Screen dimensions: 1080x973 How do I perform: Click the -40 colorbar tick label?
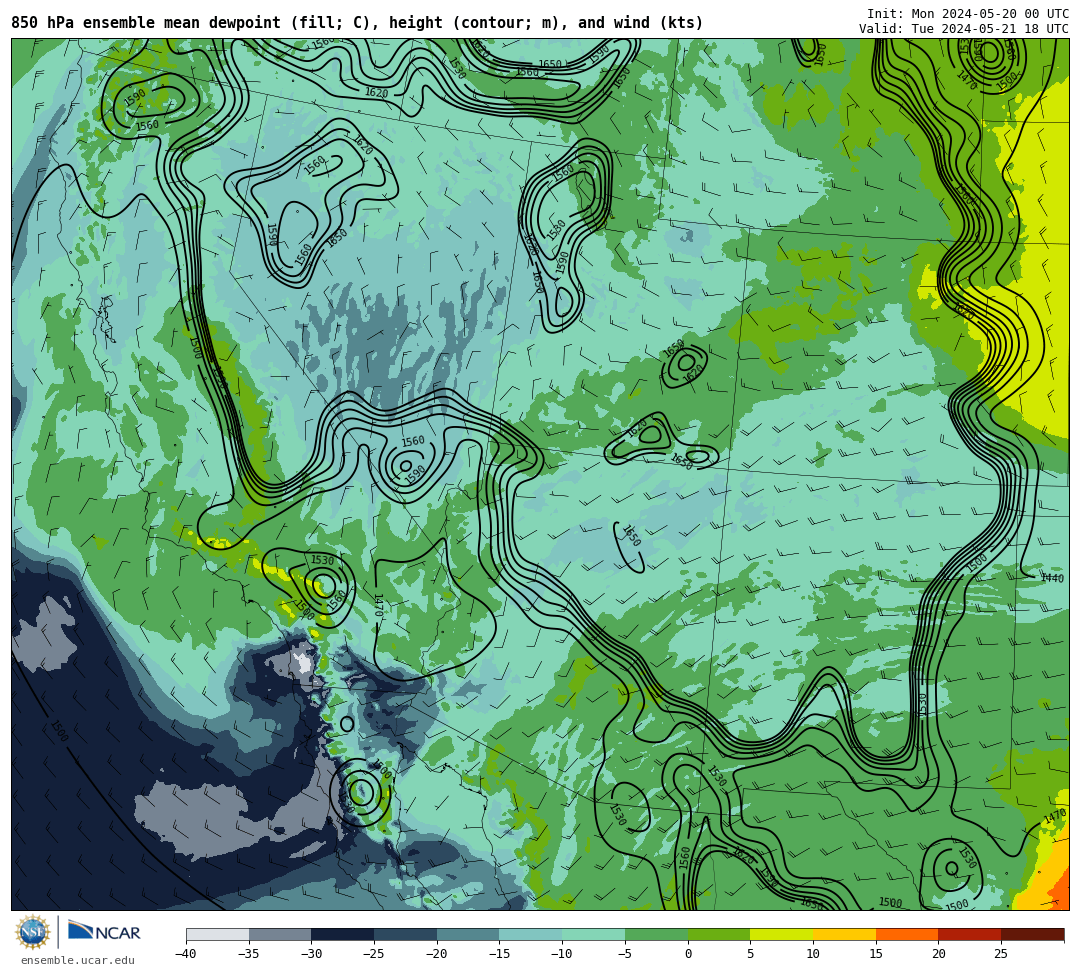pyautogui.click(x=186, y=954)
